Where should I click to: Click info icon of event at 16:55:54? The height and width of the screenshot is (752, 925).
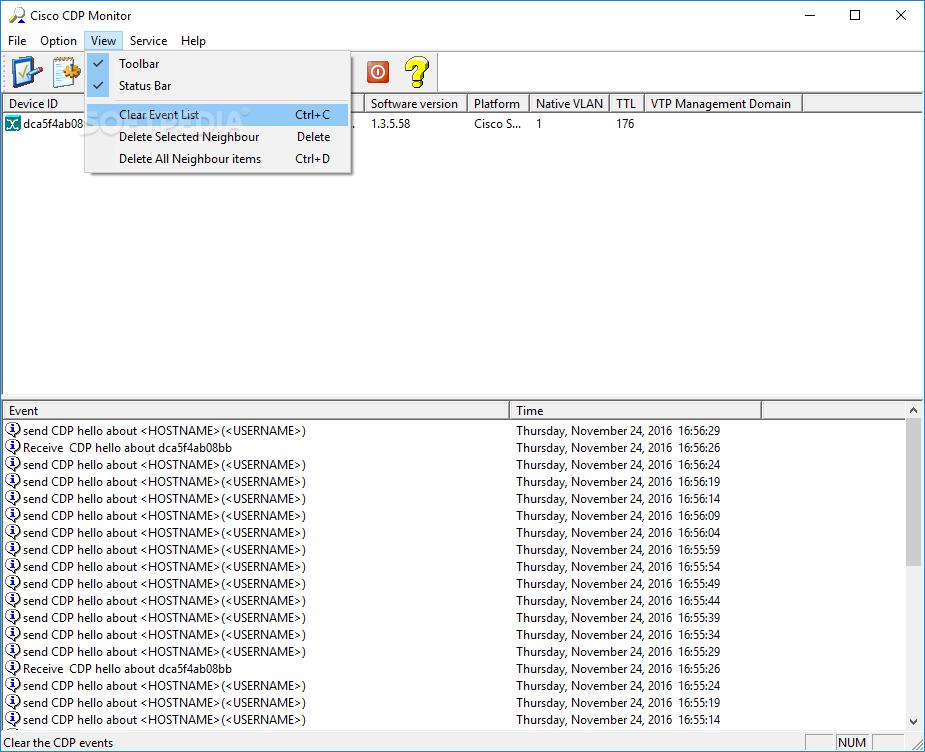click(13, 566)
